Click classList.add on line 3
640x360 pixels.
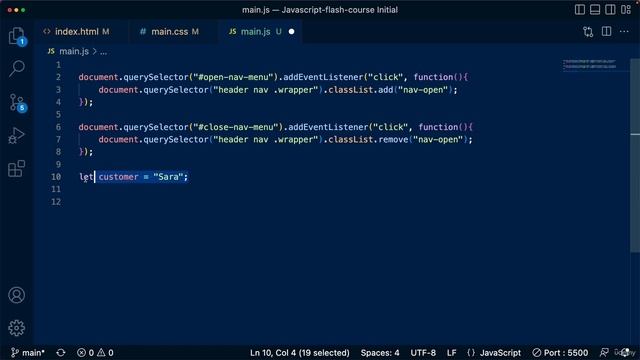pyautogui.click(x=361, y=89)
